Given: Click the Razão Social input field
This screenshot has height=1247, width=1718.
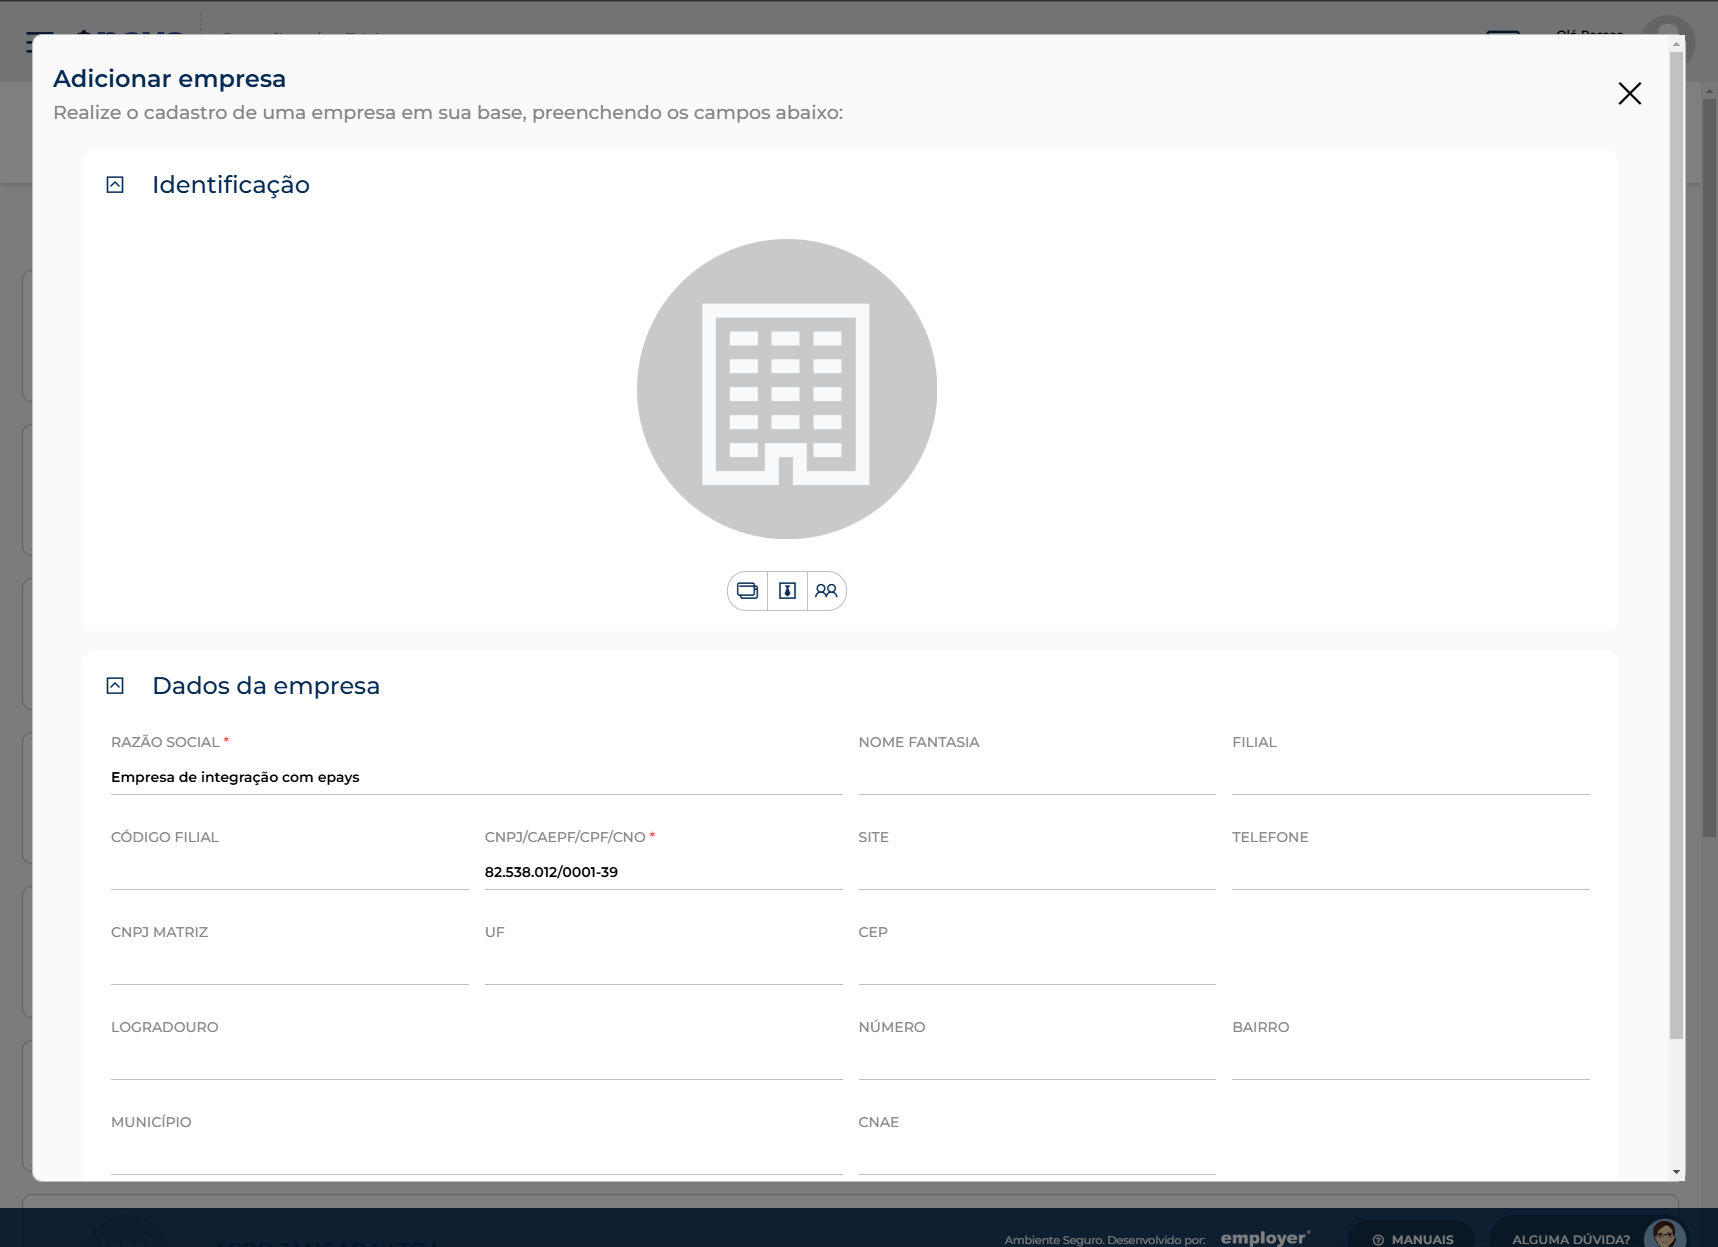Looking at the screenshot, I should coord(476,777).
